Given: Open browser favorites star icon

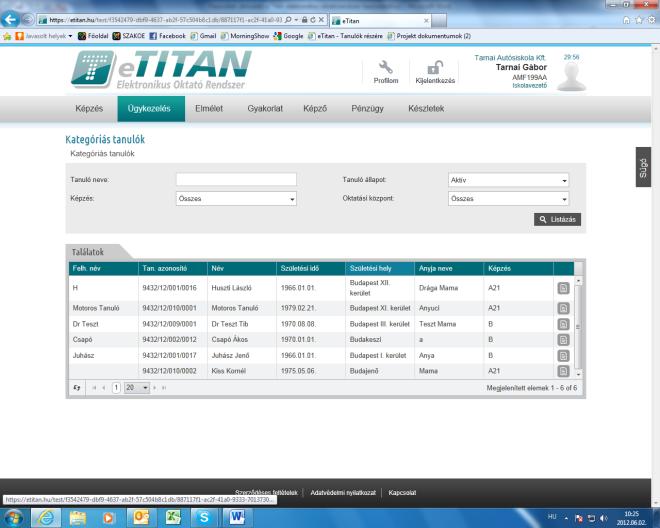Looking at the screenshot, I should [639, 20].
